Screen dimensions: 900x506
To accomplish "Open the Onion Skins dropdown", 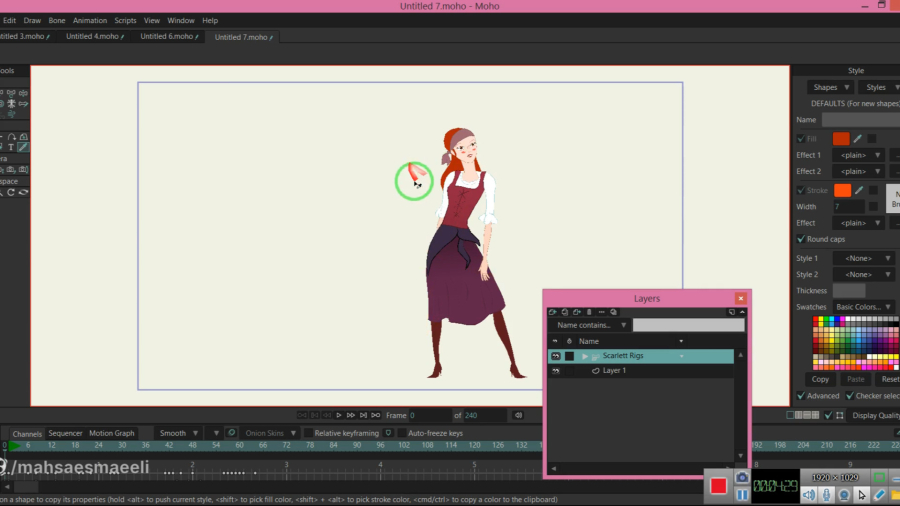I will coord(270,433).
